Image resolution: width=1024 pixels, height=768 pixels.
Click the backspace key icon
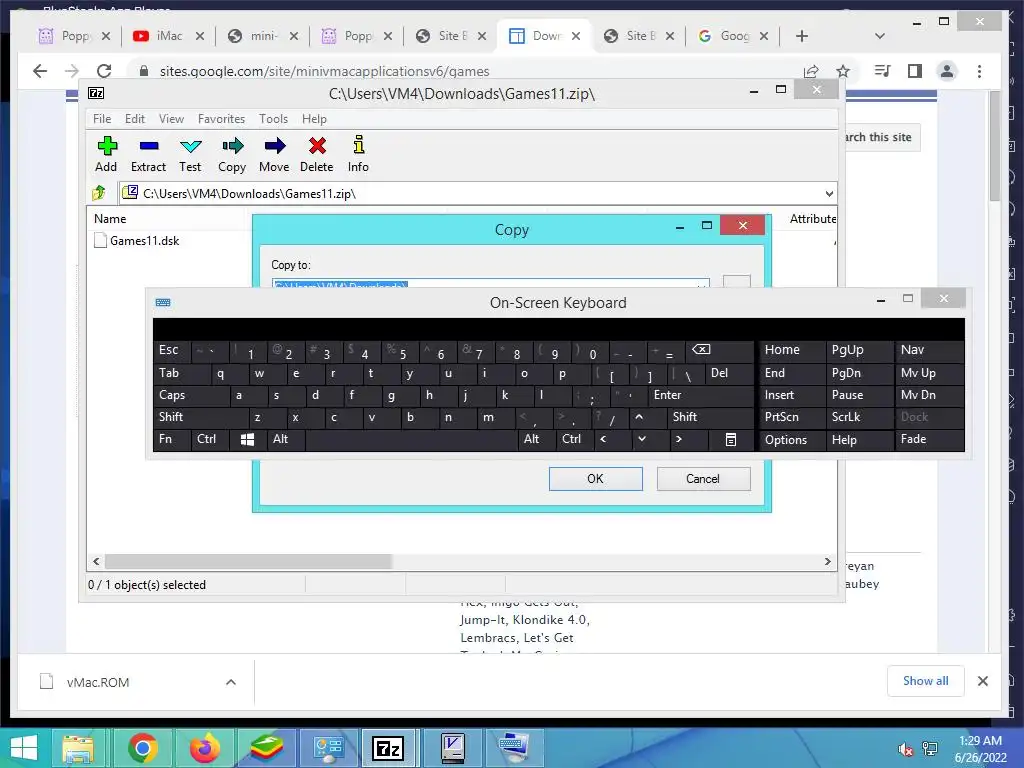718,351
